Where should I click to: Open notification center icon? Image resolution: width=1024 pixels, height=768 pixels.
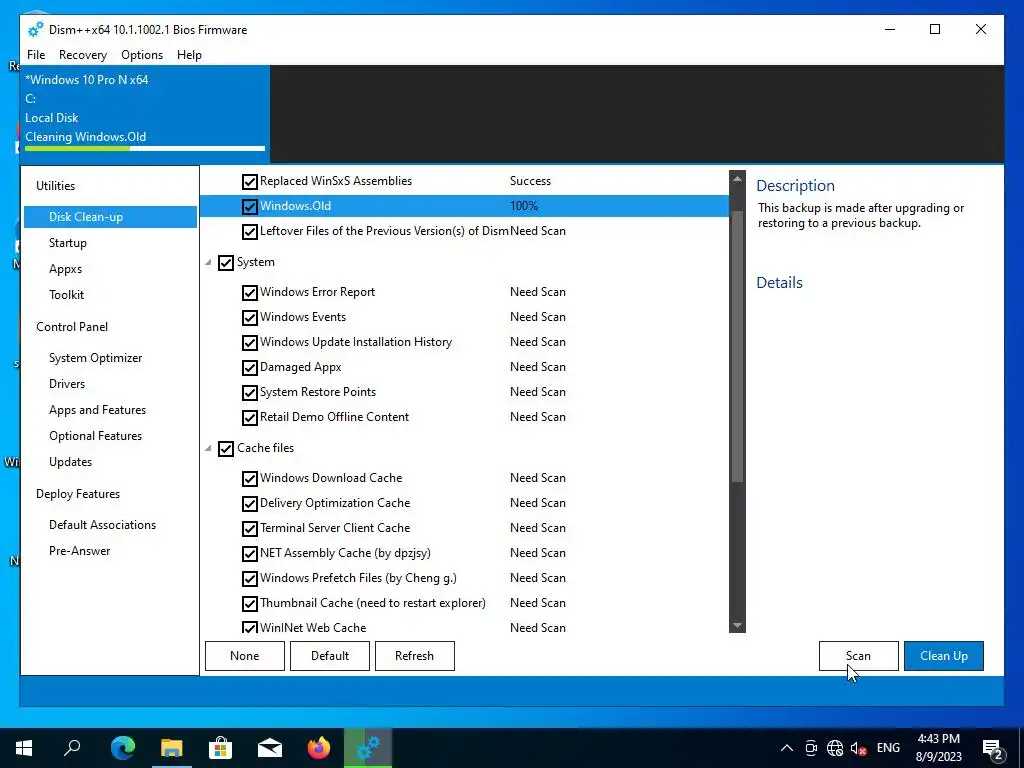(993, 749)
